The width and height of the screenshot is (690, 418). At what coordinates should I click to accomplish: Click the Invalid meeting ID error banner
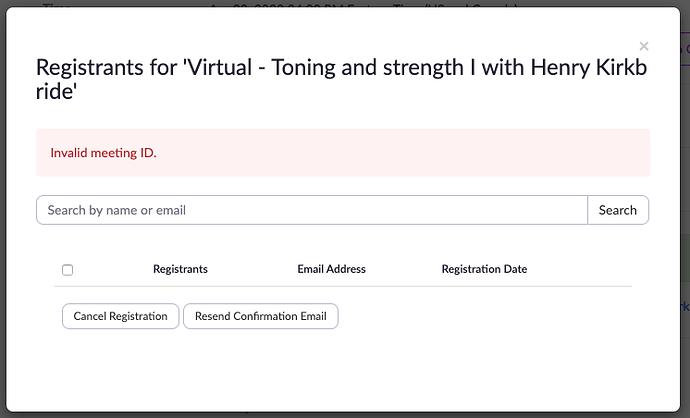click(x=343, y=153)
